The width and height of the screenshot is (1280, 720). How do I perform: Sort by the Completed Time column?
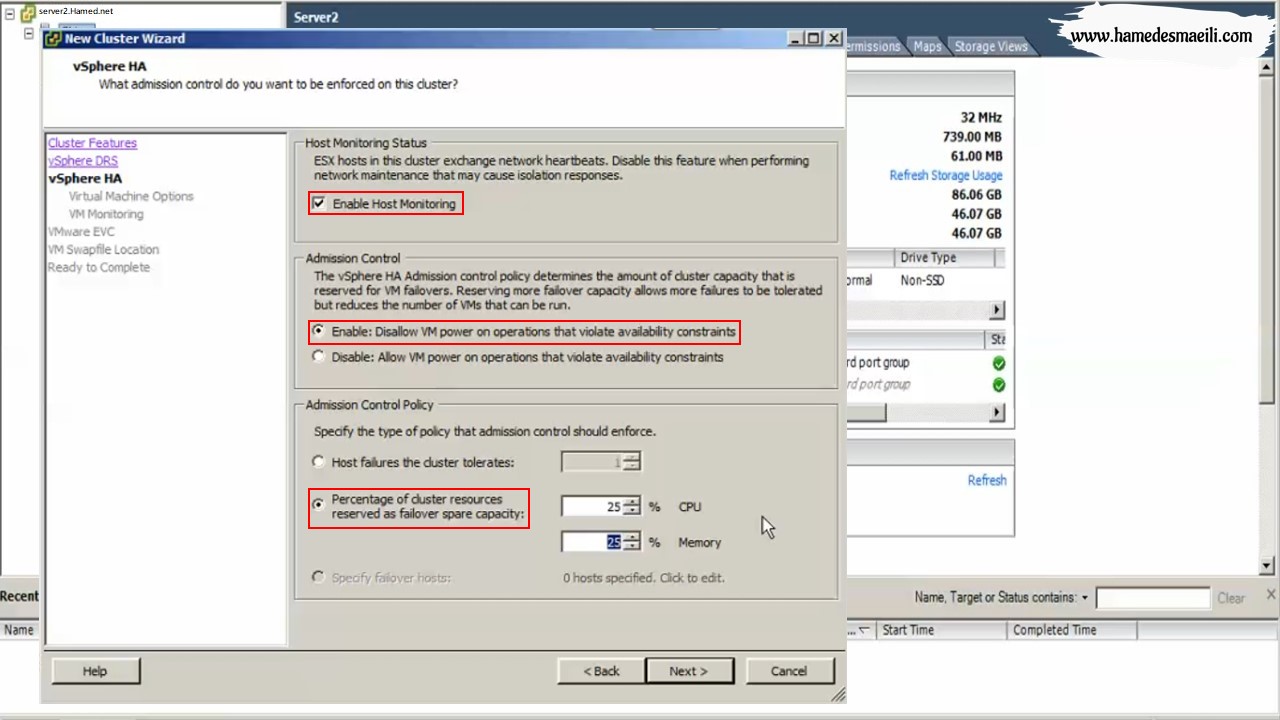pyautogui.click(x=1071, y=630)
